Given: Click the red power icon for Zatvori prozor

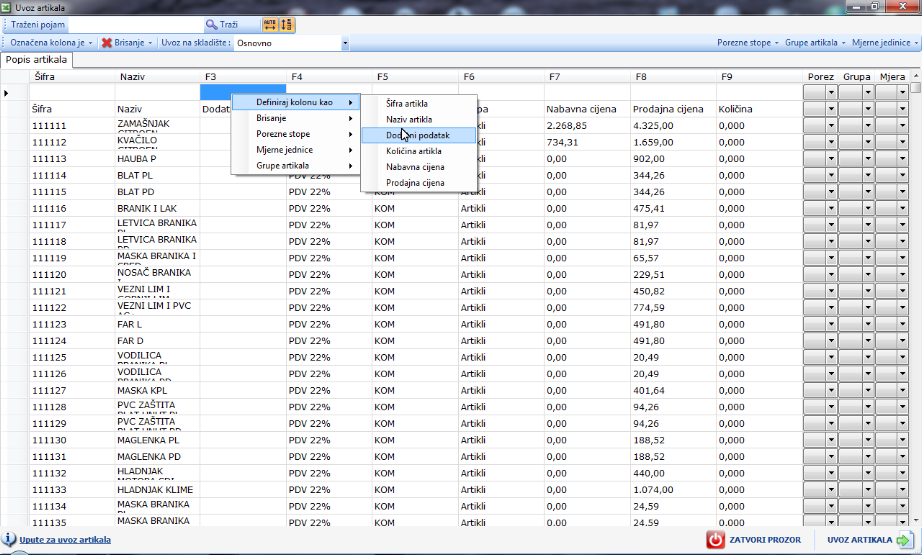Looking at the screenshot, I should pyautogui.click(x=715, y=540).
